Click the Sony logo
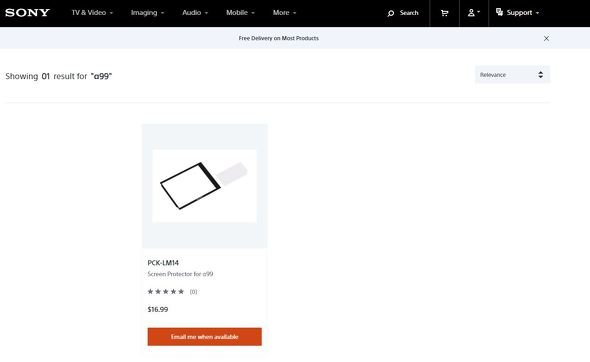The width and height of the screenshot is (590, 362). click(27, 13)
